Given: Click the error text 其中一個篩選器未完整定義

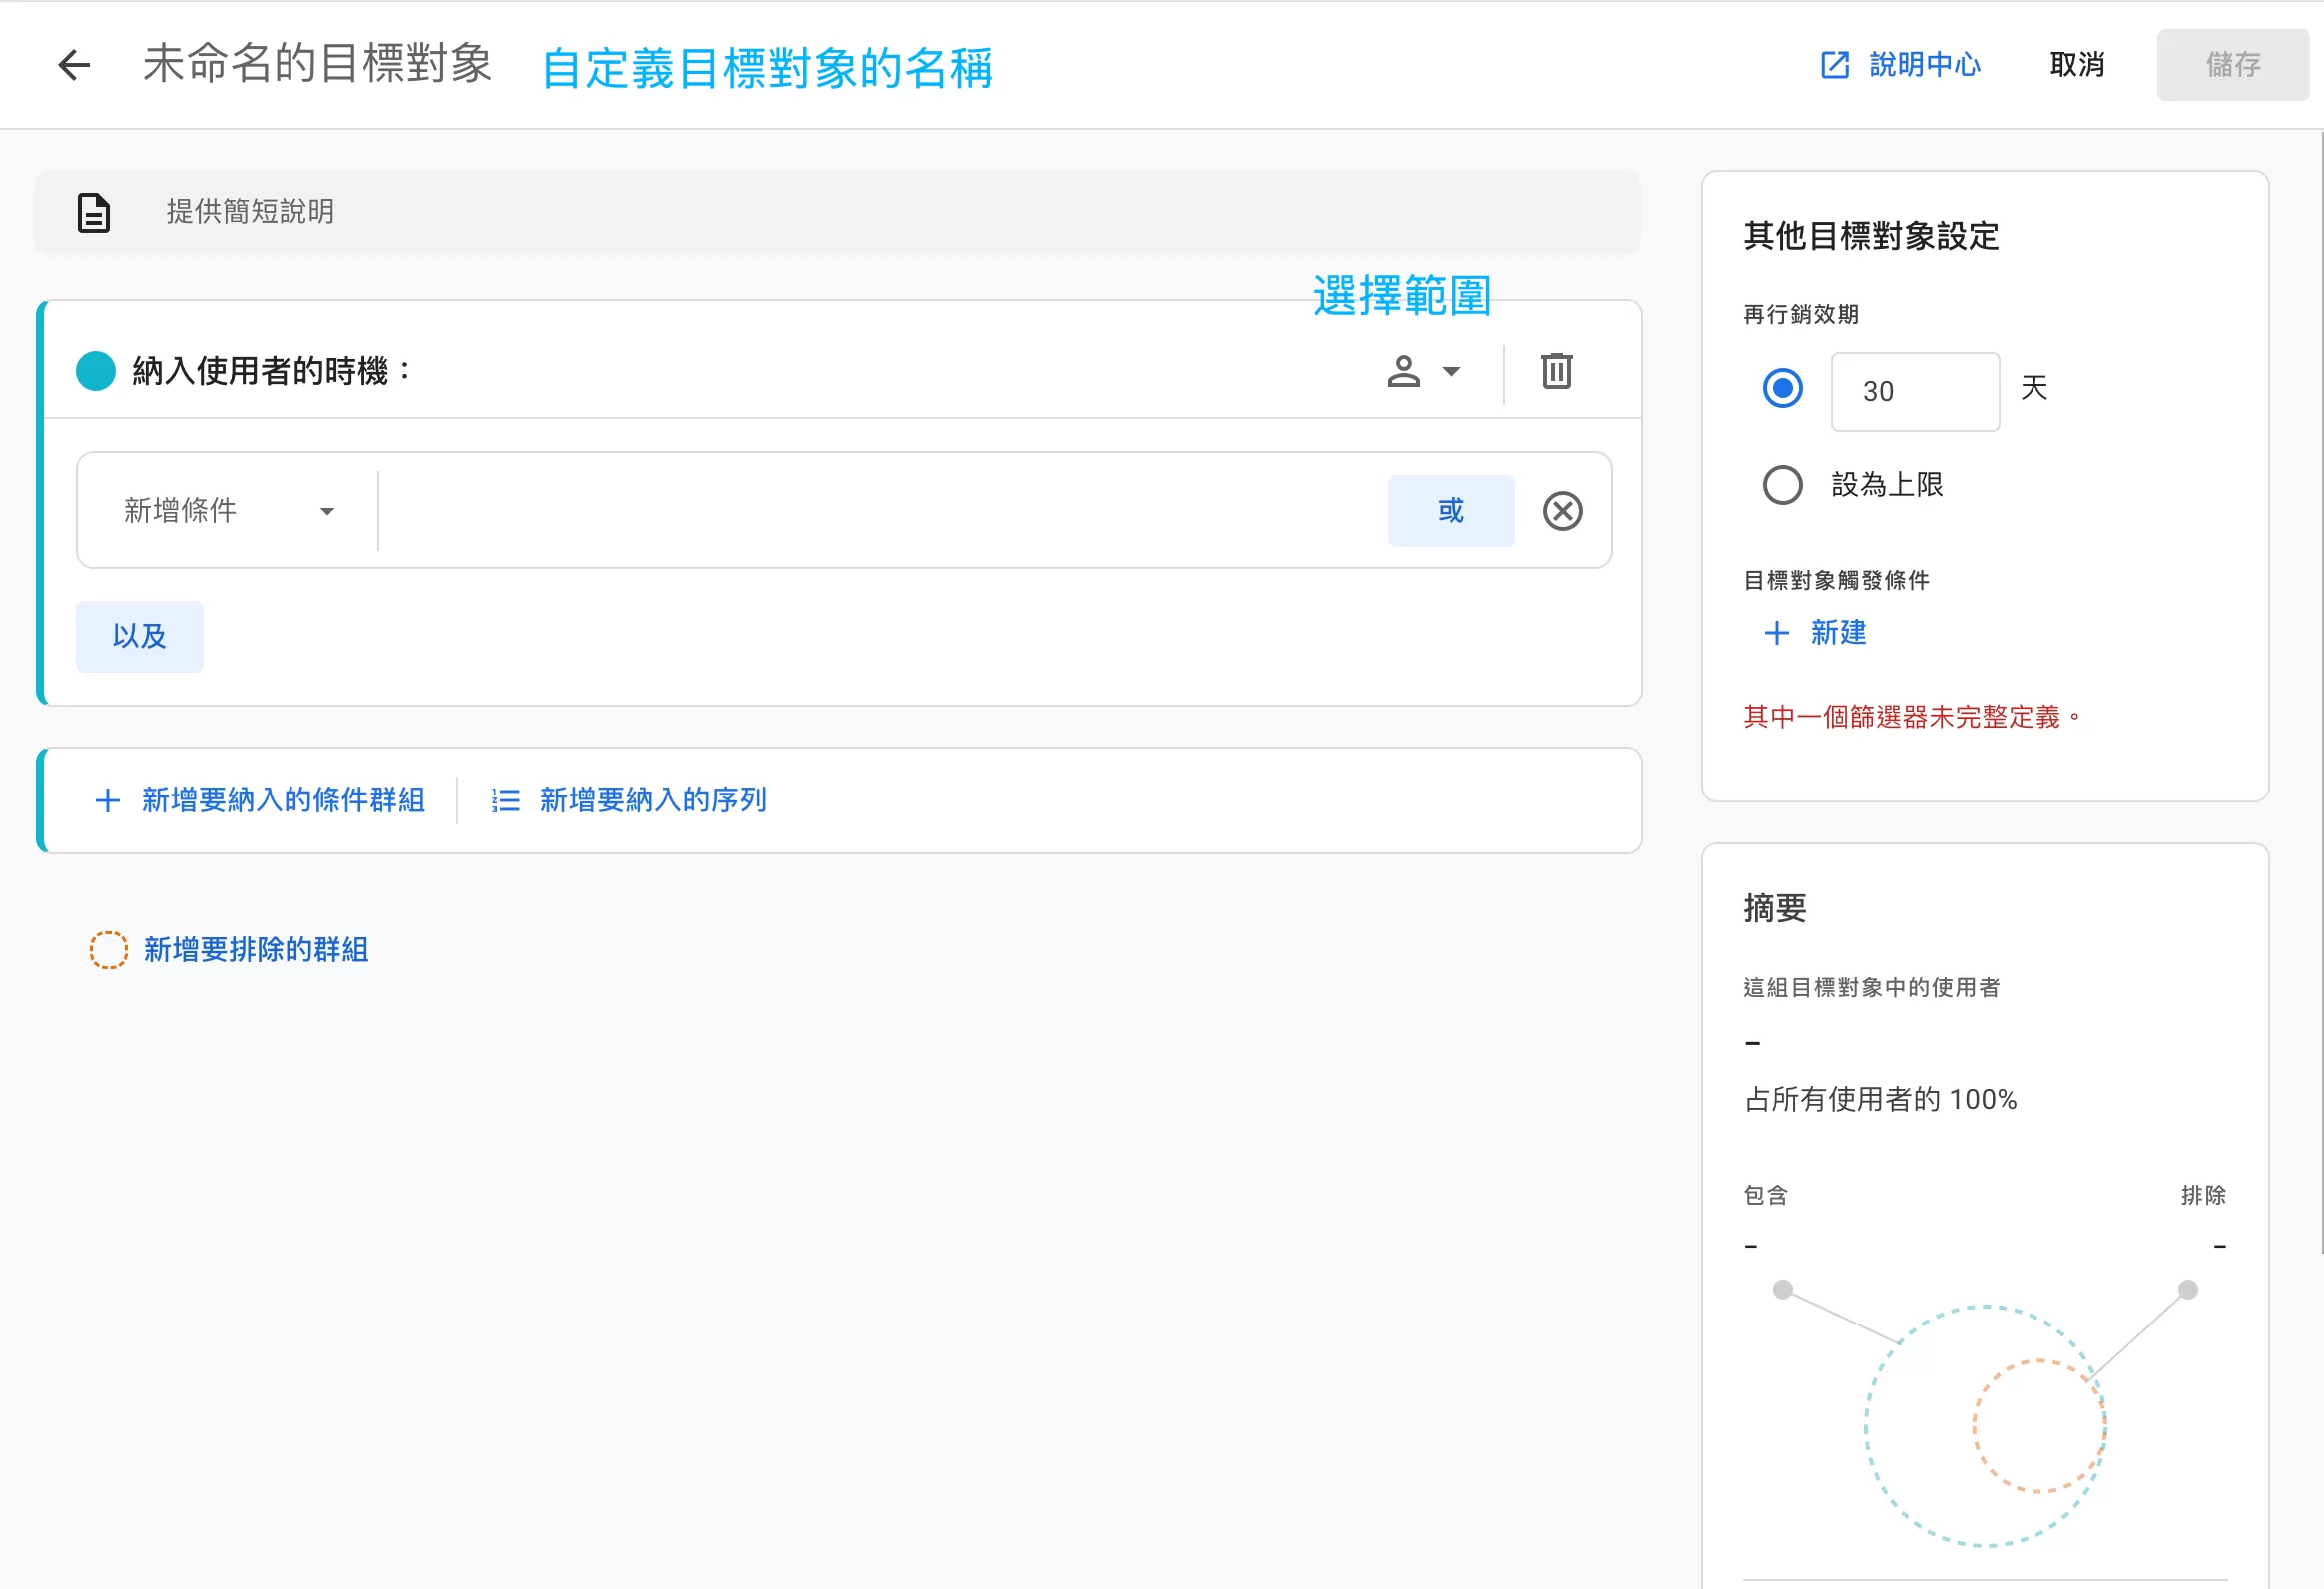Looking at the screenshot, I should coord(1913,717).
